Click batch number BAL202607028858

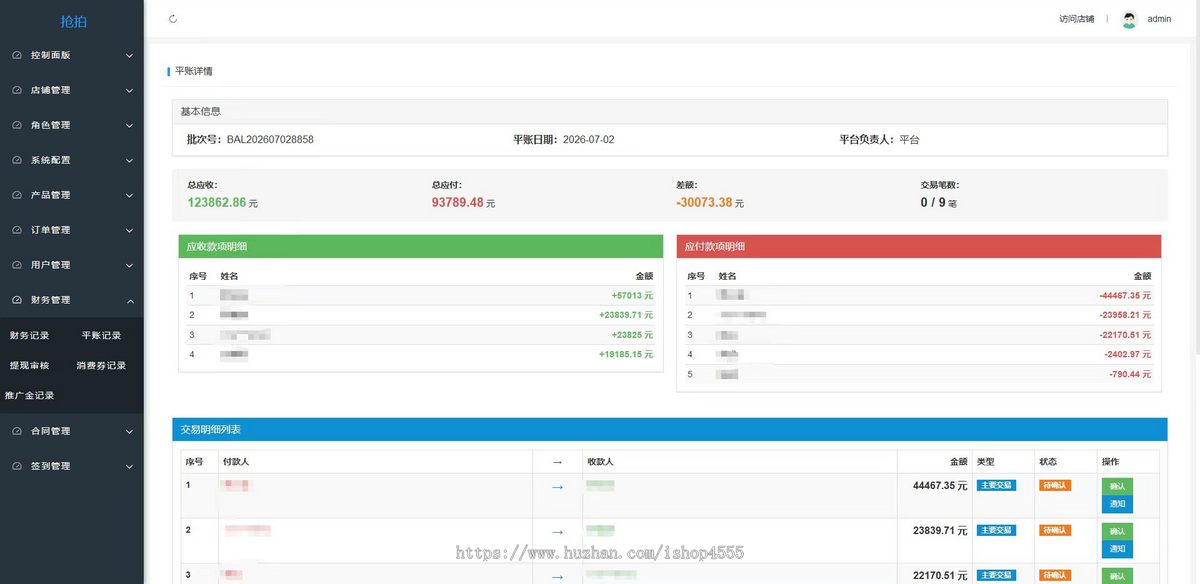click(x=270, y=140)
